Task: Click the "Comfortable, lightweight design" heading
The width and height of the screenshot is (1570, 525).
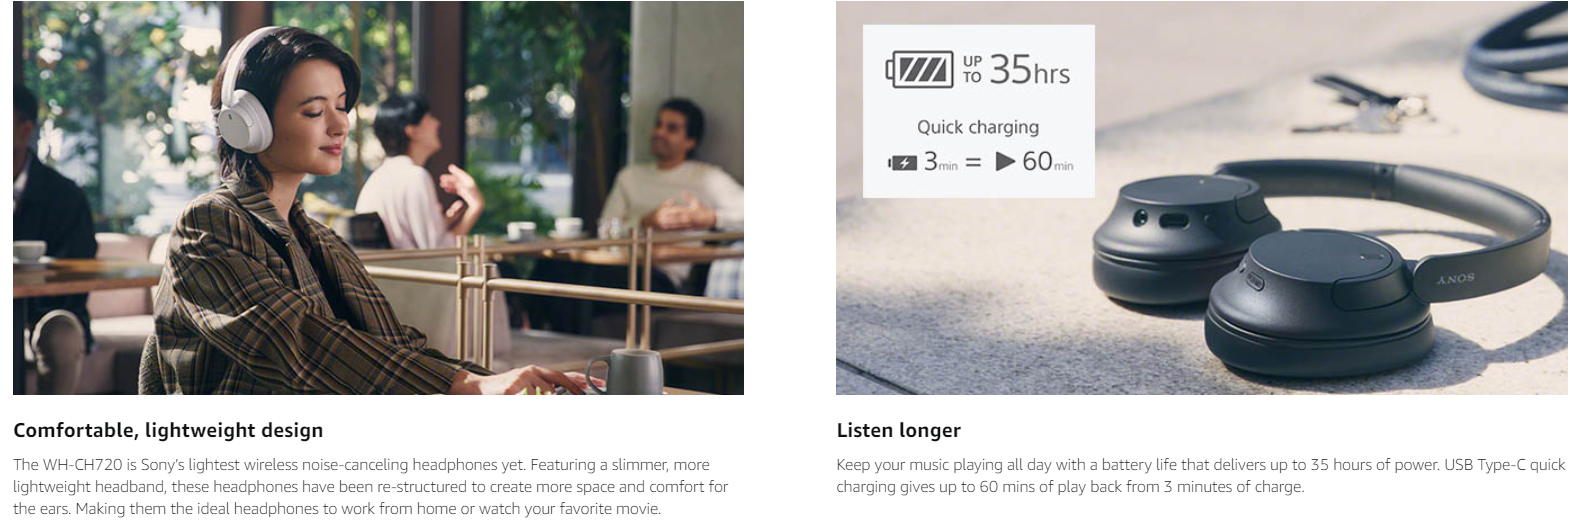Action: pyautogui.click(x=168, y=430)
